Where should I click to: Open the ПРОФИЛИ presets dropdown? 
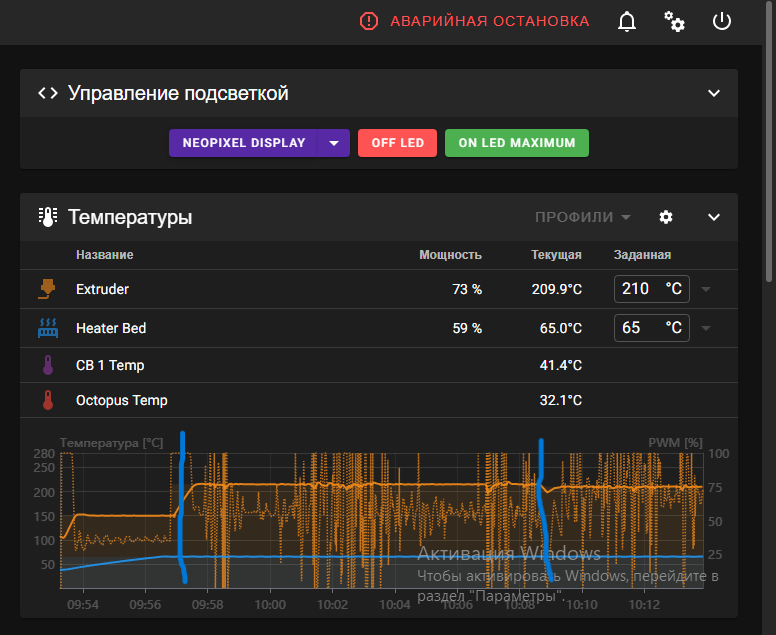(x=582, y=217)
